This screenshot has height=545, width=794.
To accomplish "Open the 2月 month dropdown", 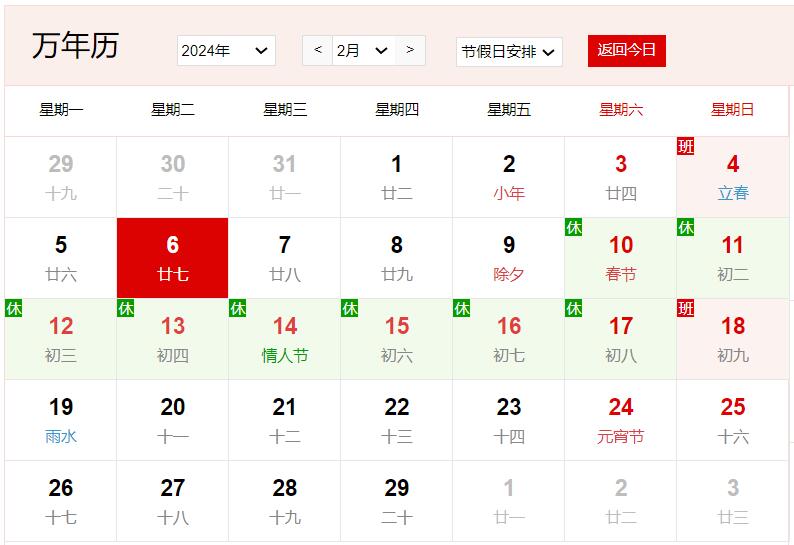I will click(364, 50).
